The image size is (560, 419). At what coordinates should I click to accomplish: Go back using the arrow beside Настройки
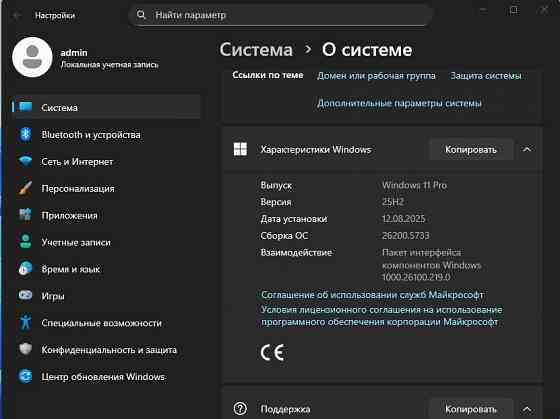[x=17, y=15]
